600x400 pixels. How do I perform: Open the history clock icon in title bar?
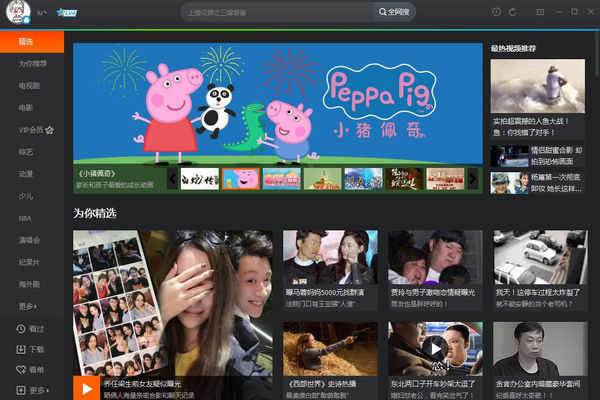pos(496,12)
